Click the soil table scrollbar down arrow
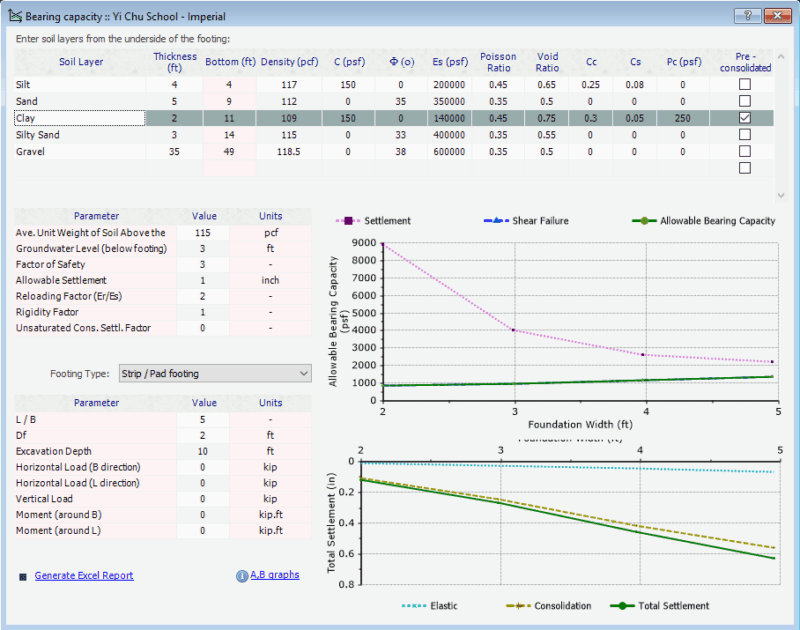800x630 pixels. tap(781, 195)
